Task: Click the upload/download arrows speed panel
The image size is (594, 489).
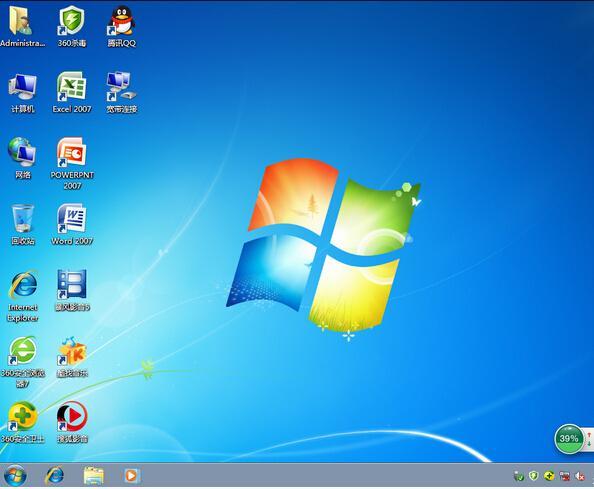Action: (590, 439)
